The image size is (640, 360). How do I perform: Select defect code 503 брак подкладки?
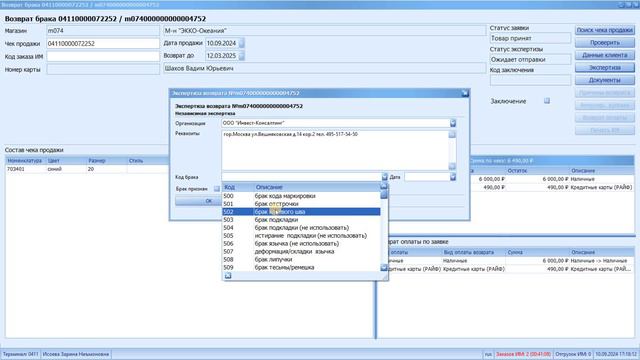(301, 220)
